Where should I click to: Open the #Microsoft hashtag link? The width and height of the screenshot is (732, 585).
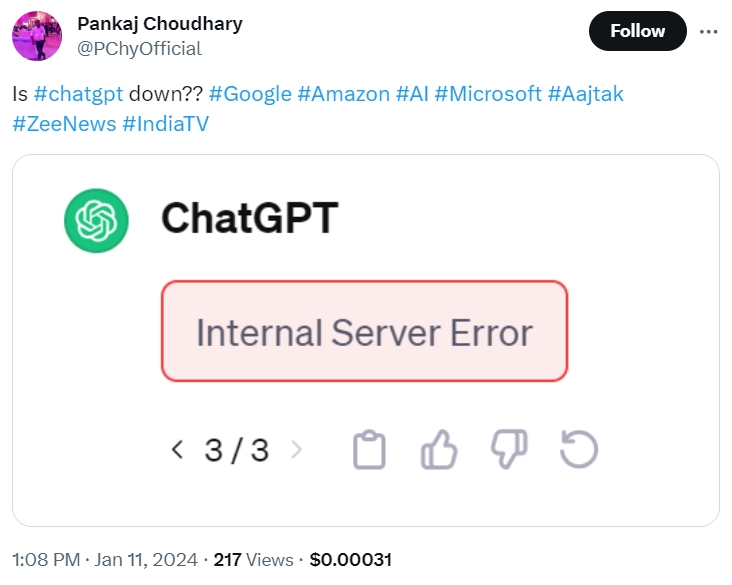tap(488, 94)
